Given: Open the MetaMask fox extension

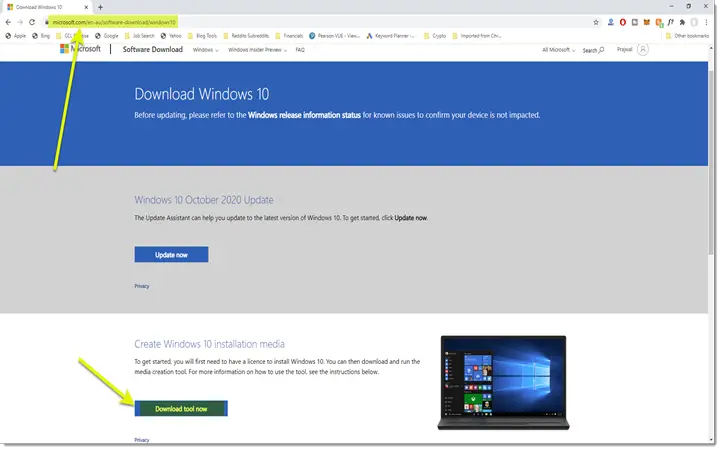Looking at the screenshot, I should 647,22.
